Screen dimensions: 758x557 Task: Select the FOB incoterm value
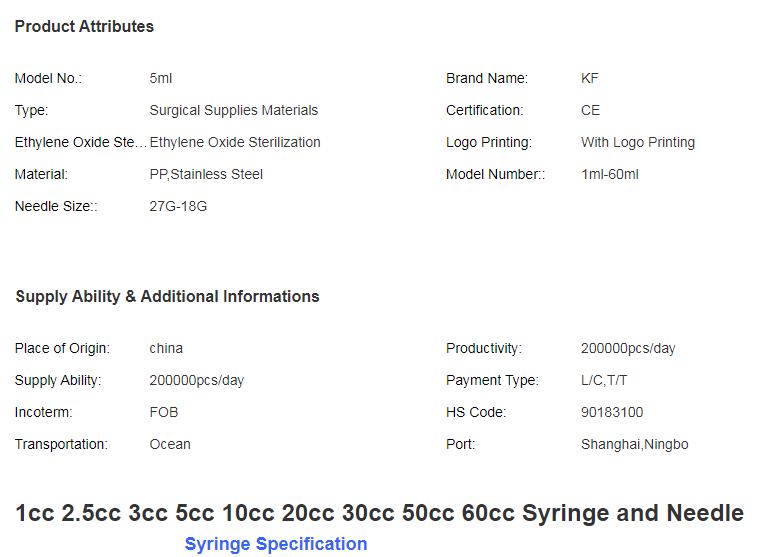coord(163,412)
